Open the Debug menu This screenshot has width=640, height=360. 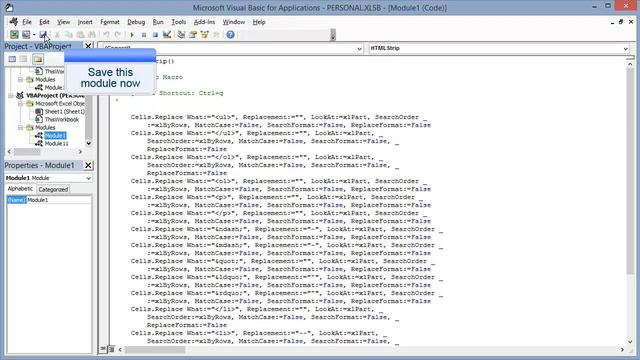coord(136,22)
